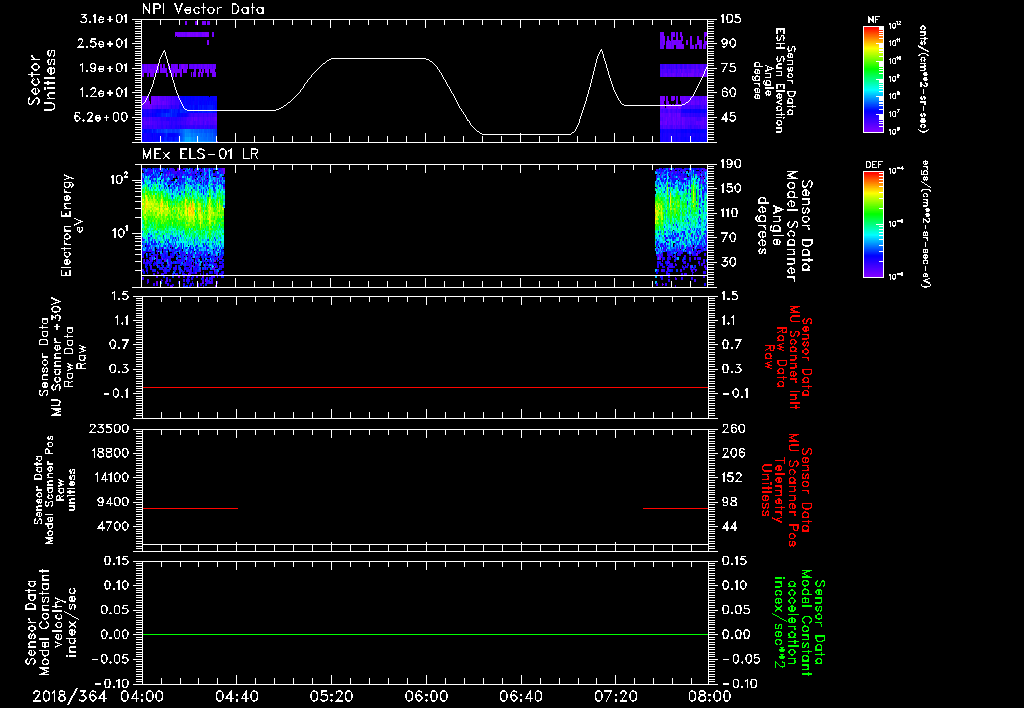
Task: Click the 45 degree Sun Elevation tick
Action: [x=728, y=118]
